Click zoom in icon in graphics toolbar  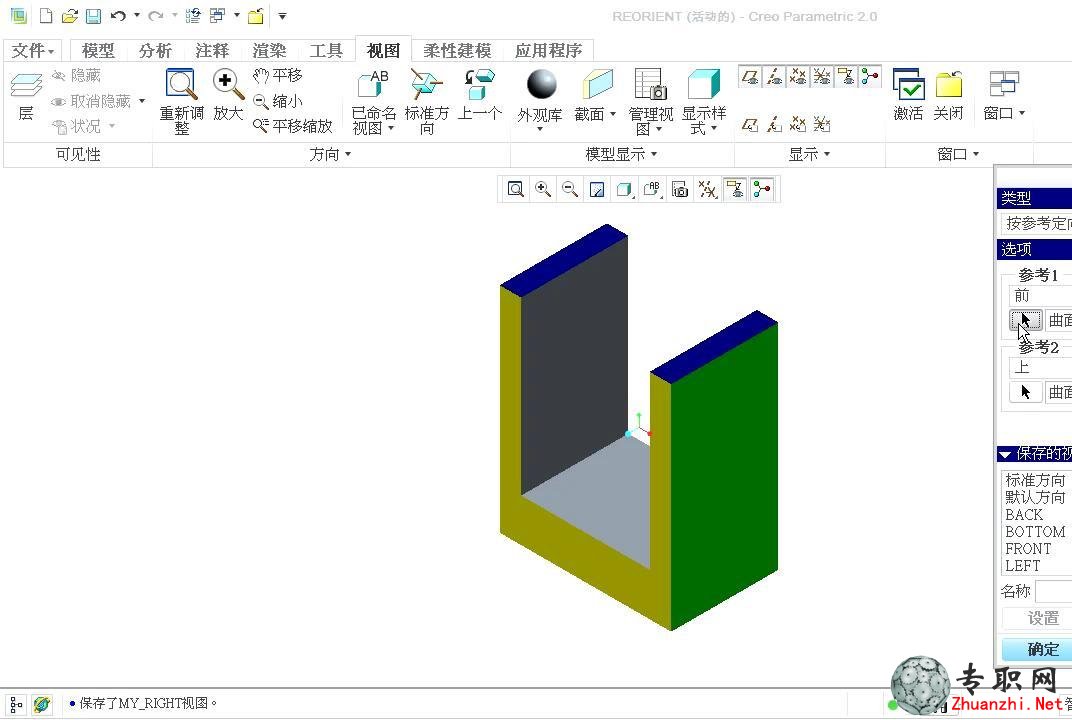click(543, 189)
